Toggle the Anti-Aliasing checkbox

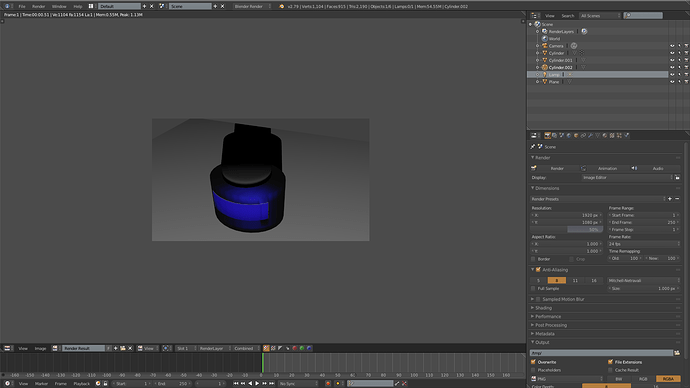click(538, 270)
